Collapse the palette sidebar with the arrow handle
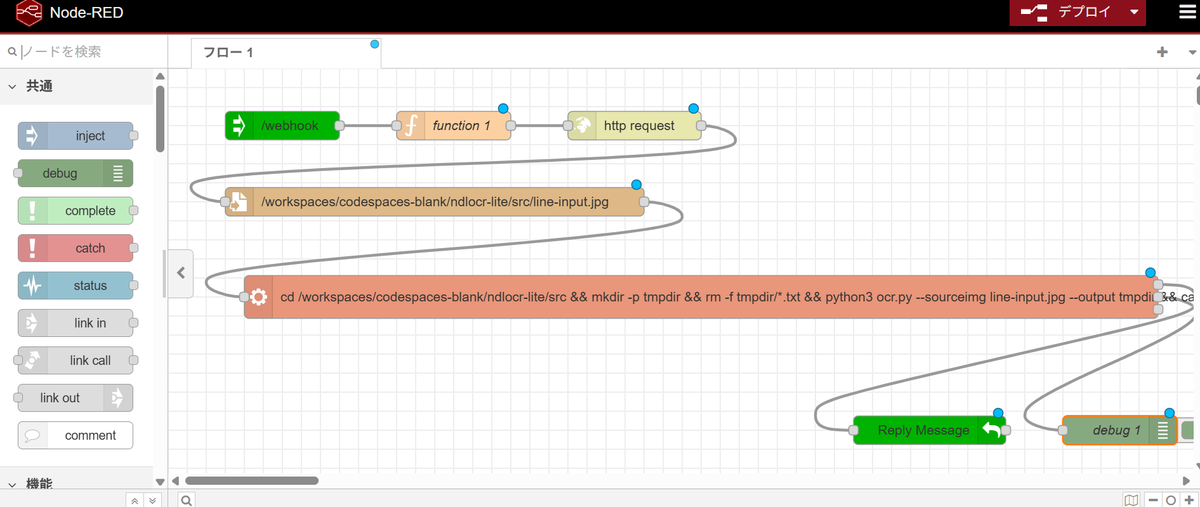Image resolution: width=1200 pixels, height=507 pixels. pos(180,272)
